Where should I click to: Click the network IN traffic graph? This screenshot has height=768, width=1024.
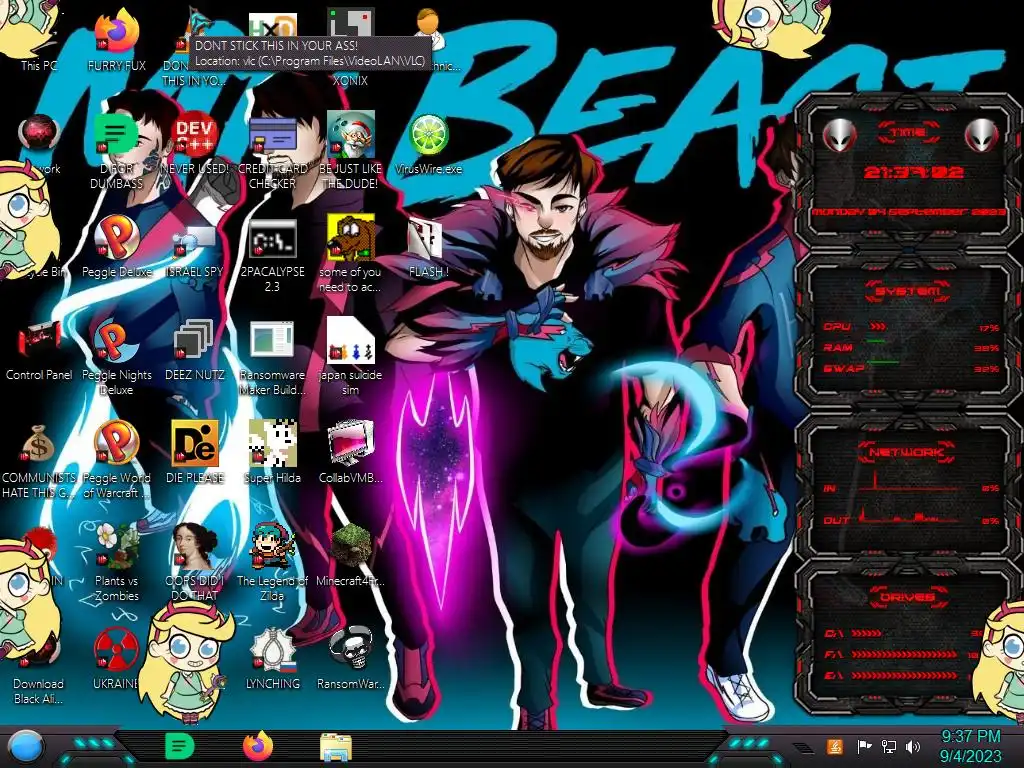910,482
